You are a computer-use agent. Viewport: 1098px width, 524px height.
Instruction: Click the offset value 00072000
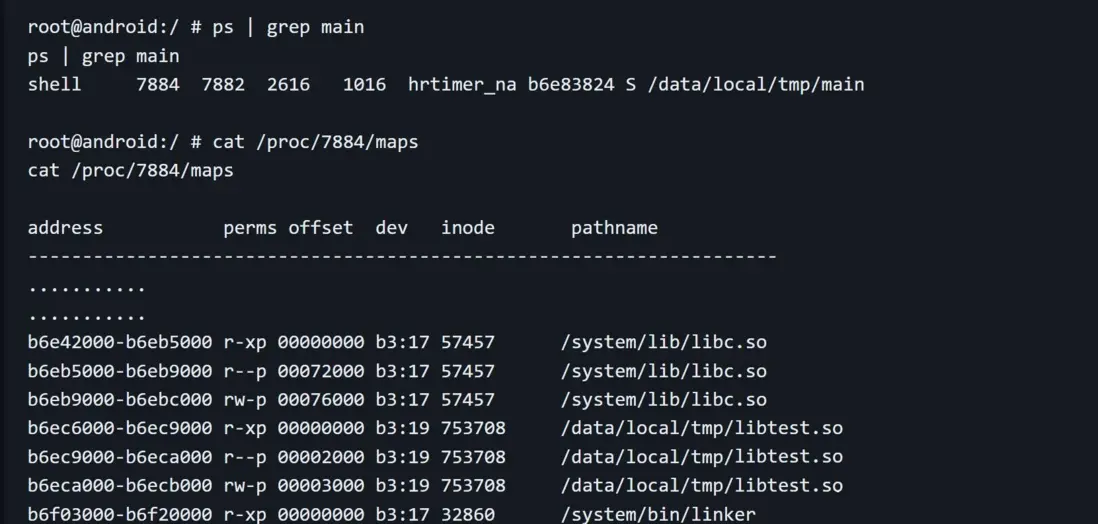click(x=321, y=372)
